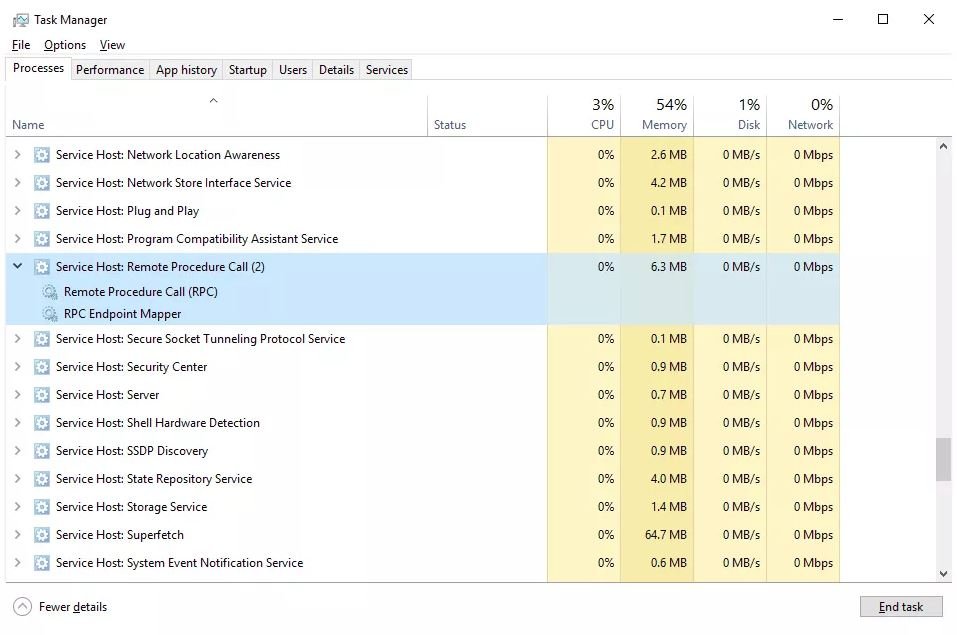Expand Service Host: Network Location Awareness

[x=17, y=155]
